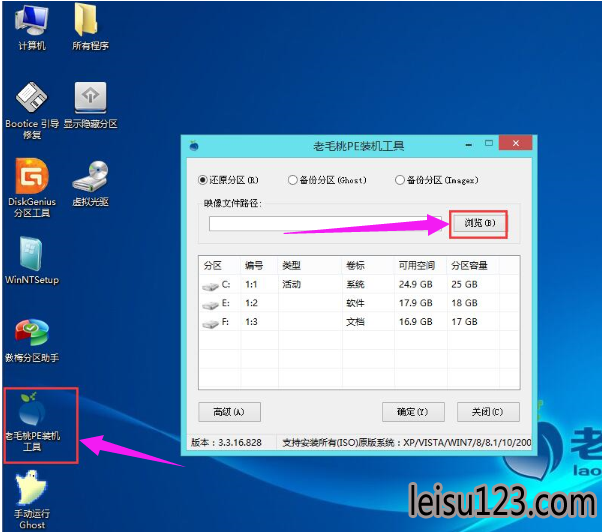Image resolution: width=602 pixels, height=532 pixels.
Task: Click the 文档 volume label cell
Action: [x=355, y=322]
